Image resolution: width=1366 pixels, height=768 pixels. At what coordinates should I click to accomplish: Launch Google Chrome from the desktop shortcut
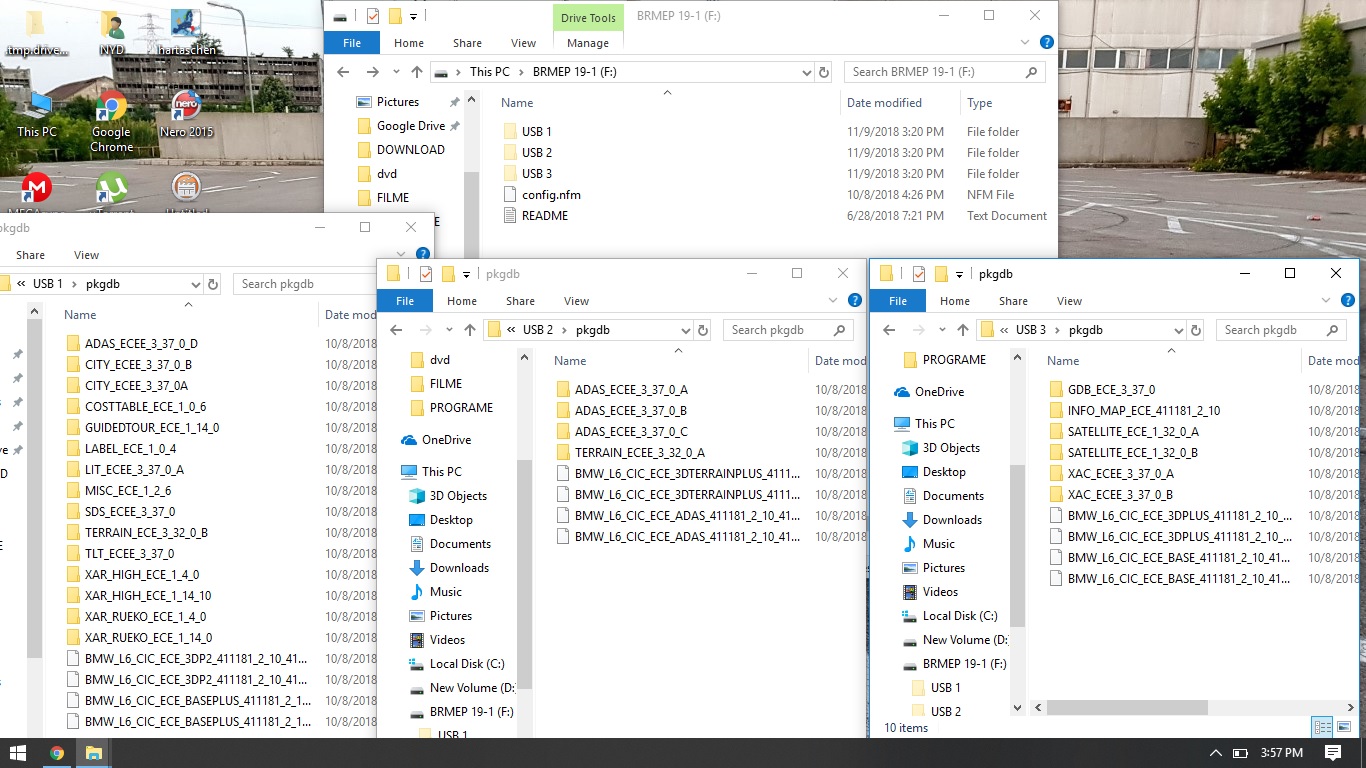click(x=111, y=122)
